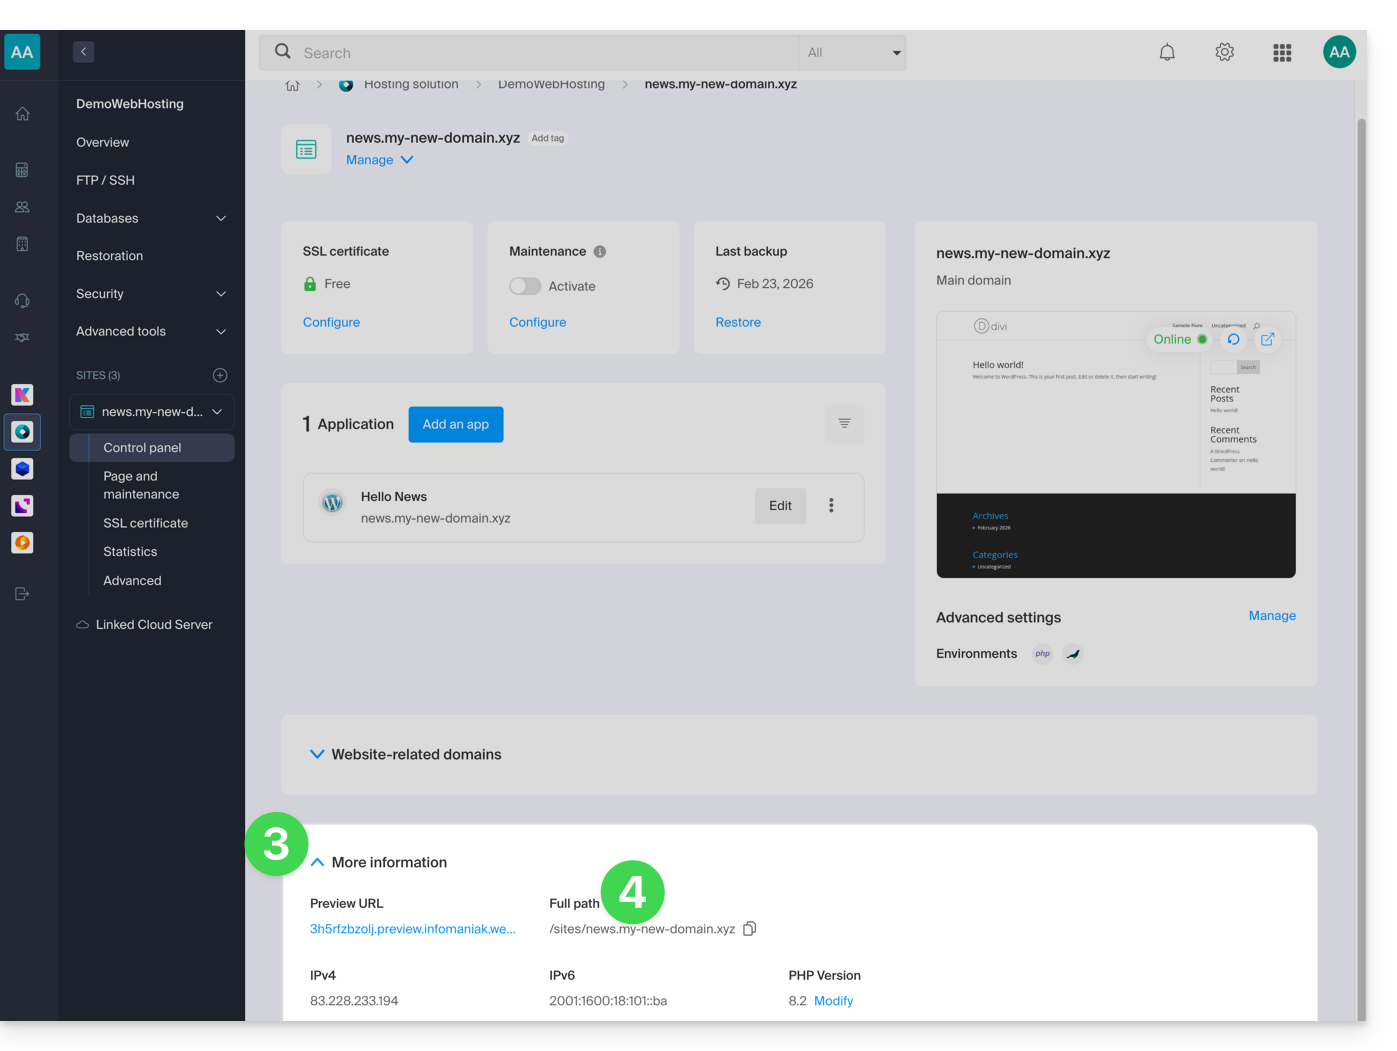1397x1051 pixels.
Task: Open SSL certificate in site submenu
Action: (145, 523)
